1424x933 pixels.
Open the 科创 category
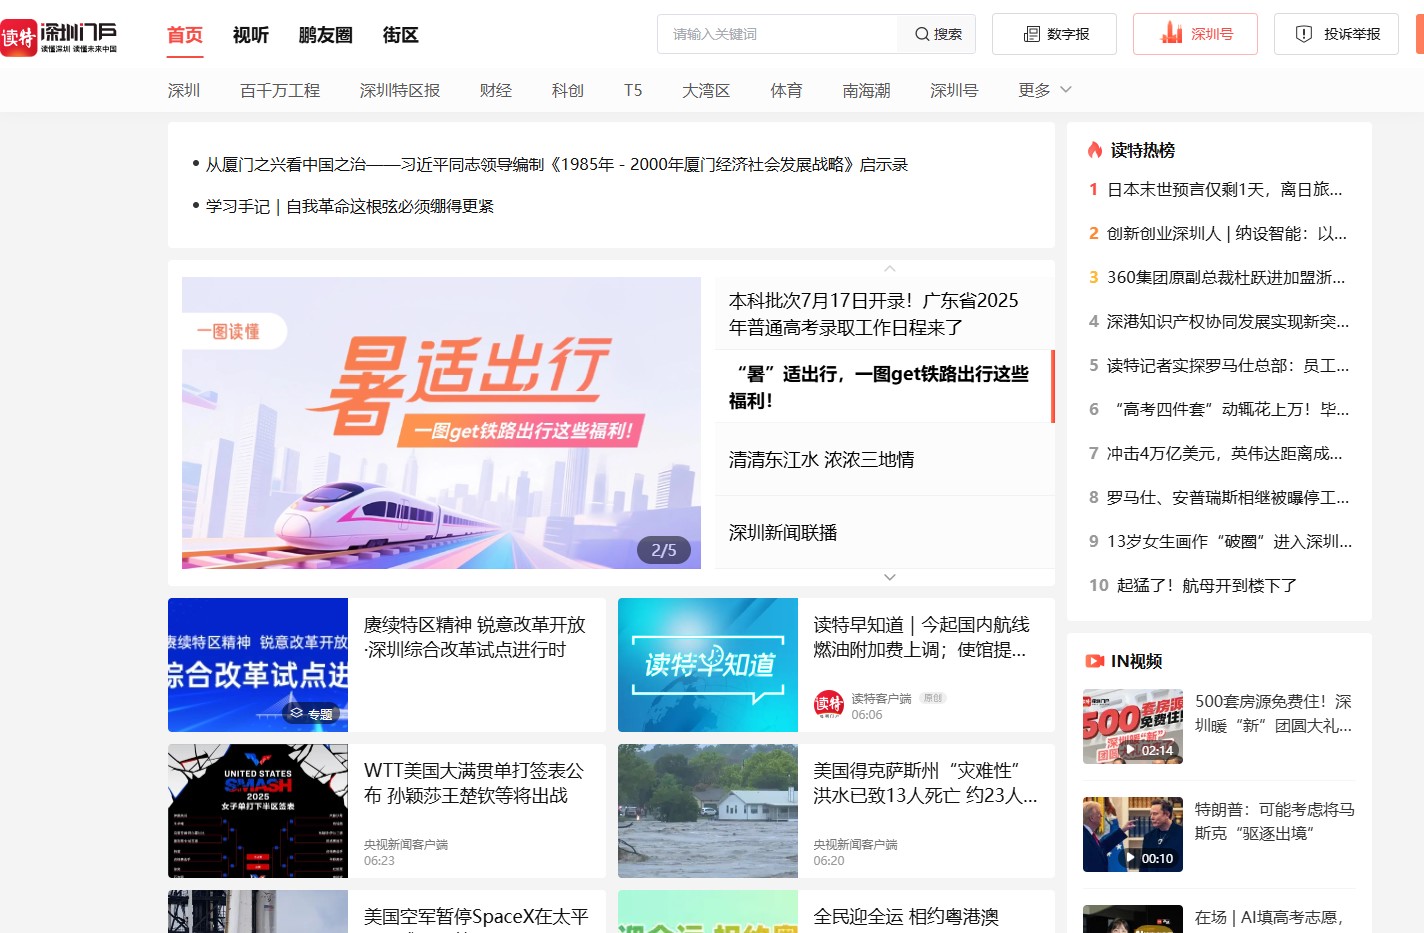568,90
